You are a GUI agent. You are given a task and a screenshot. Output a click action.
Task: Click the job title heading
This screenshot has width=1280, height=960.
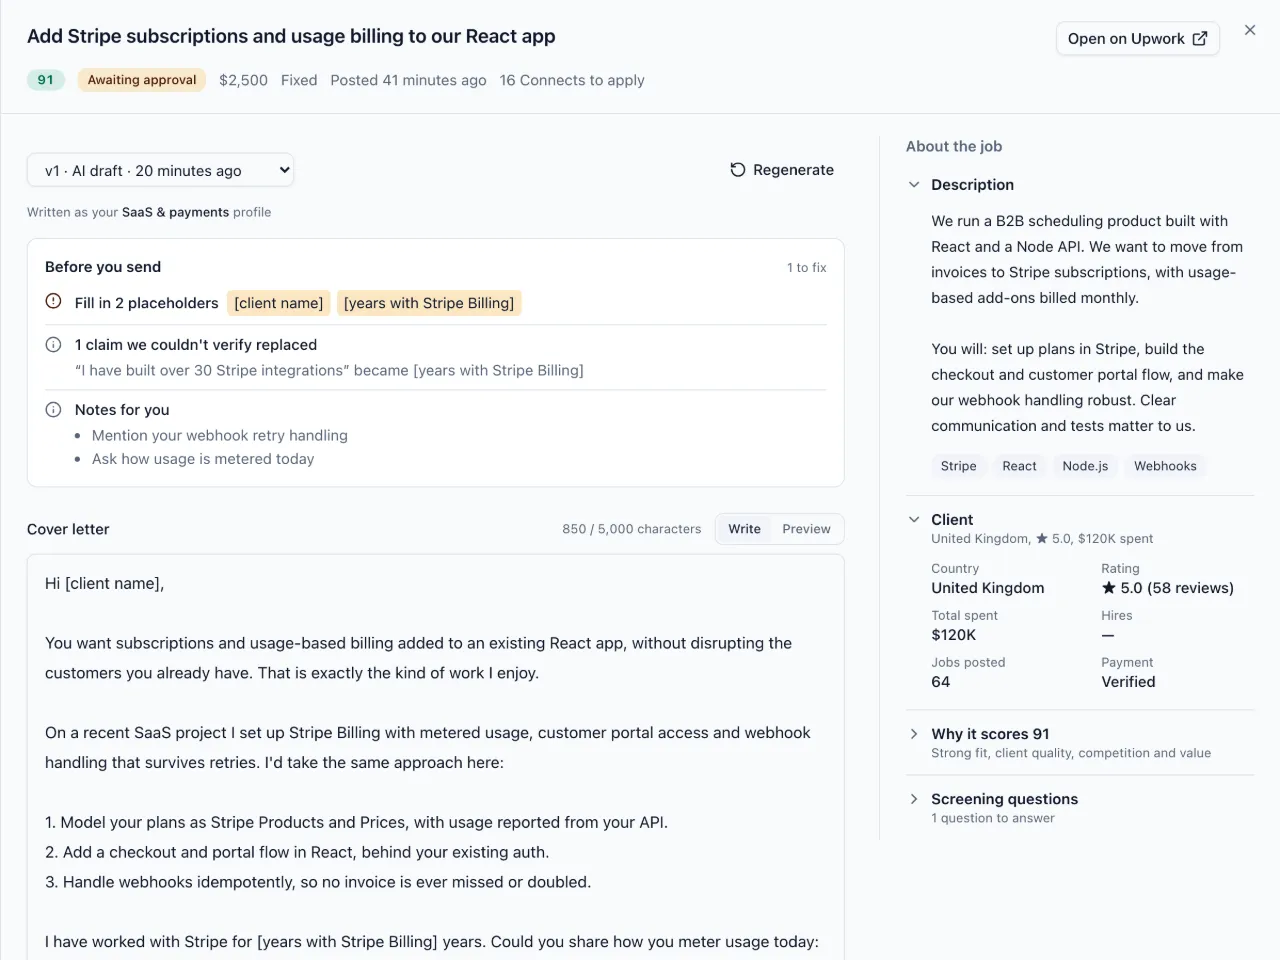point(291,36)
